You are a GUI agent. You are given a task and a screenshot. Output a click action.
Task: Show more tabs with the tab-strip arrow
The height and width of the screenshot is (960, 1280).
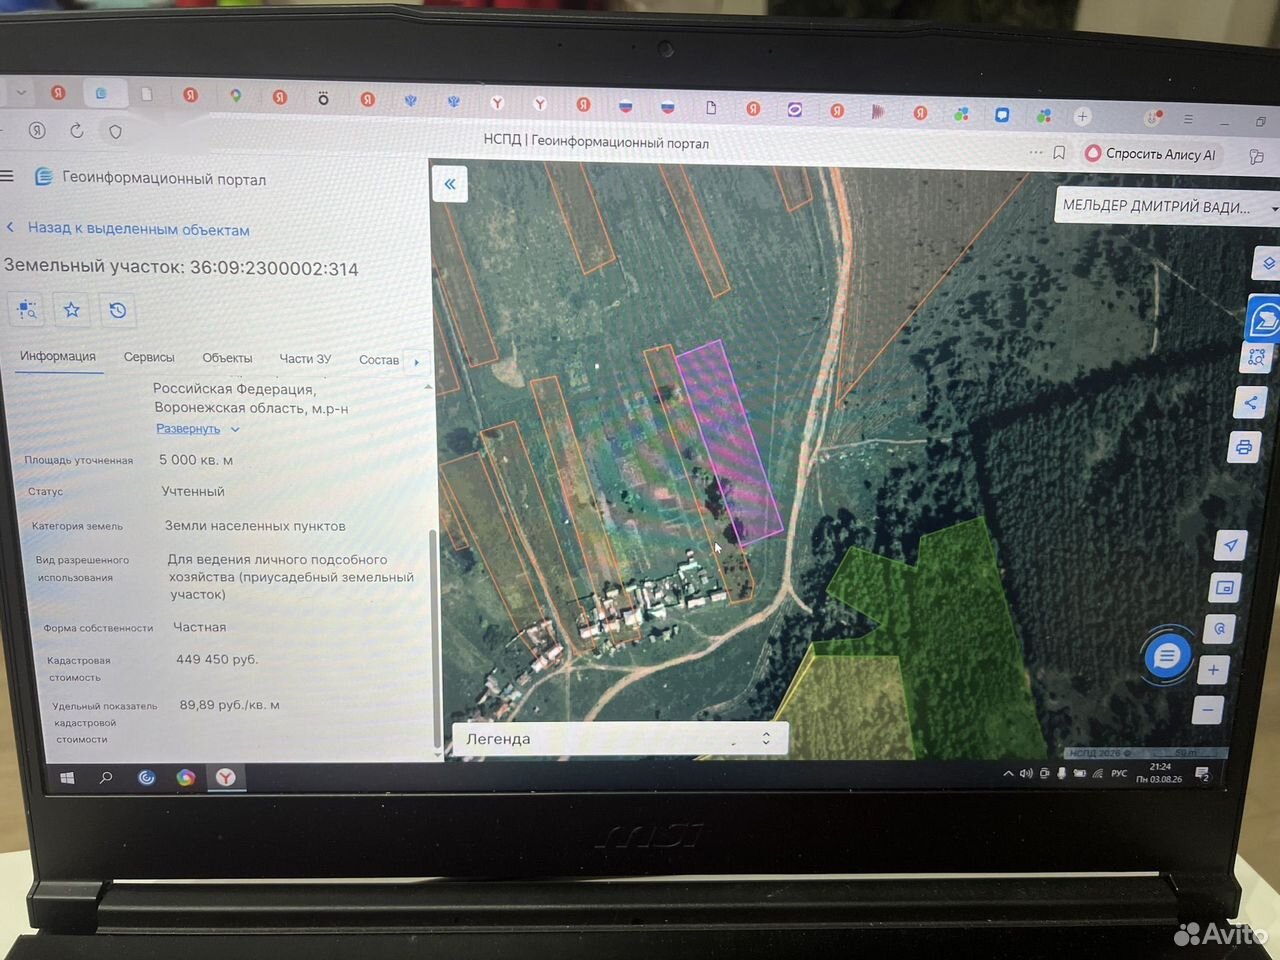pos(416,361)
